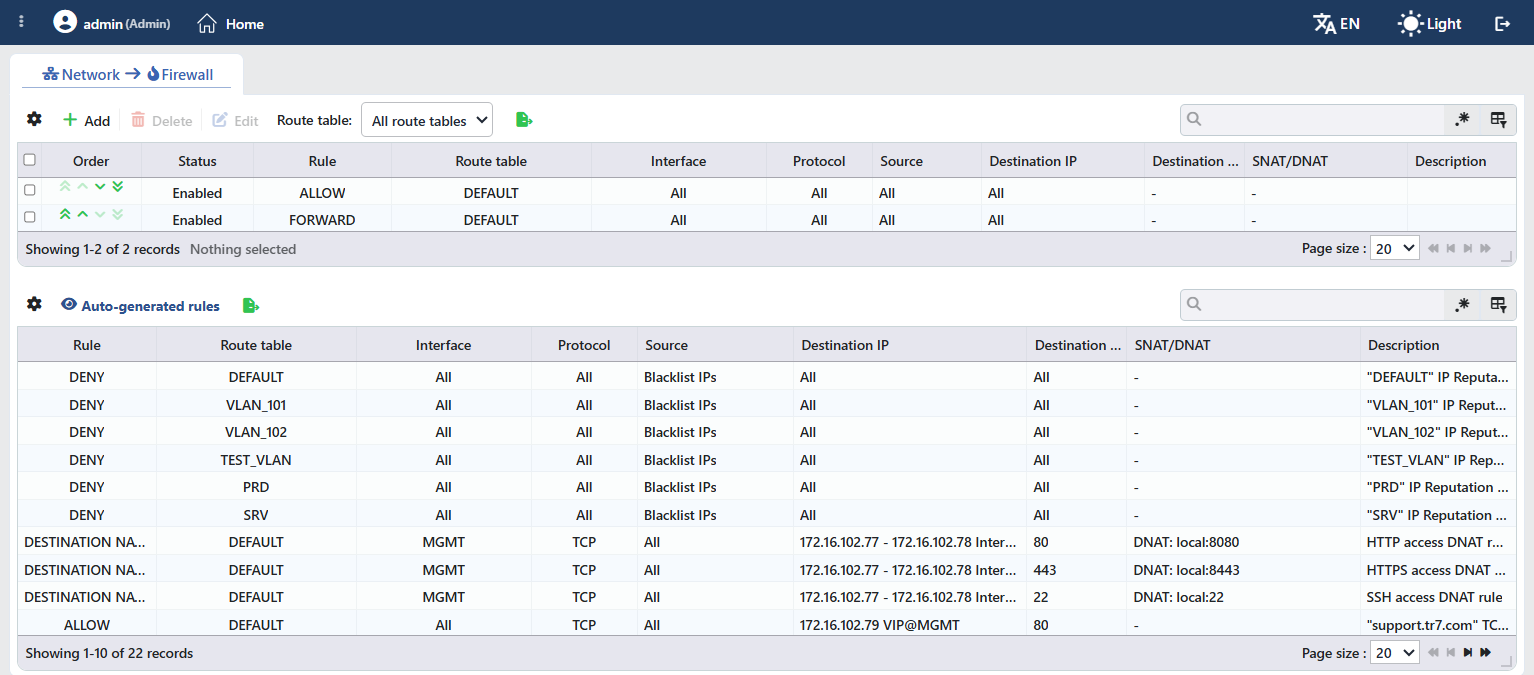This screenshot has width=1534, height=675.
Task: Export the auto-generated rules list
Action: point(251,306)
